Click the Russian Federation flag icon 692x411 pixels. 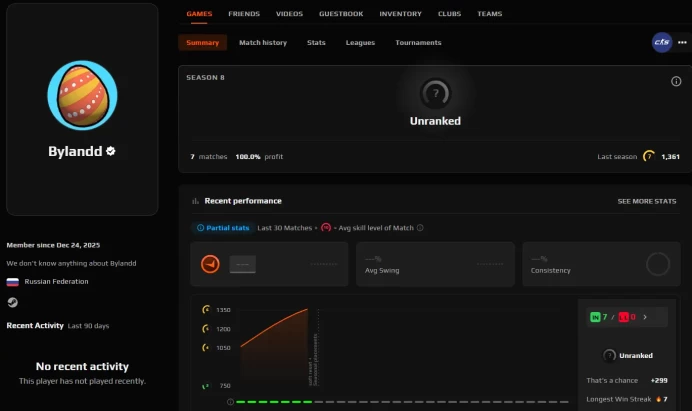12,282
